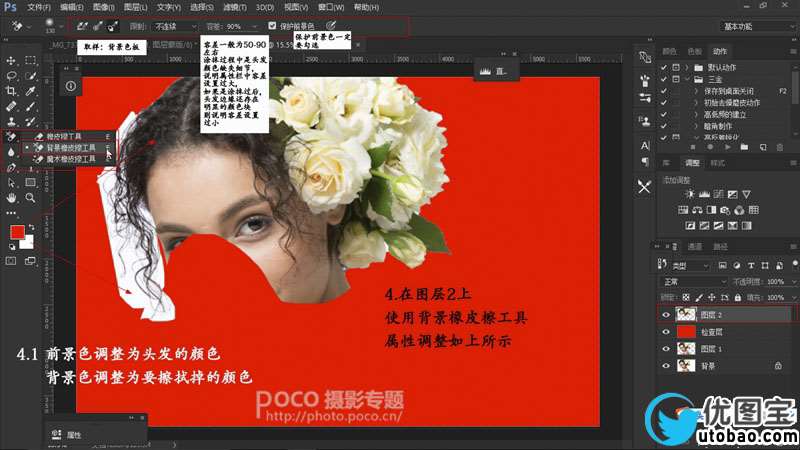Select 图层 1 layer thumbnail
Screen dimensions: 800x450
pos(686,349)
